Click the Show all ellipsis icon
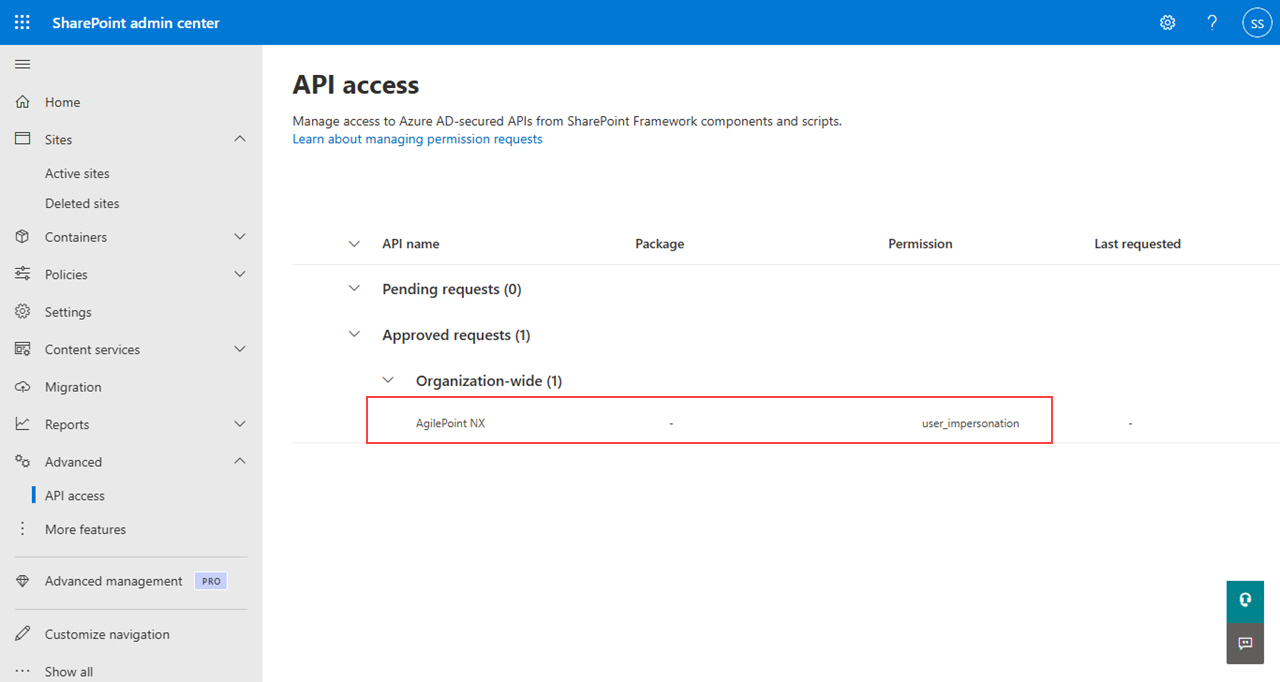1280x682 pixels. 22,671
